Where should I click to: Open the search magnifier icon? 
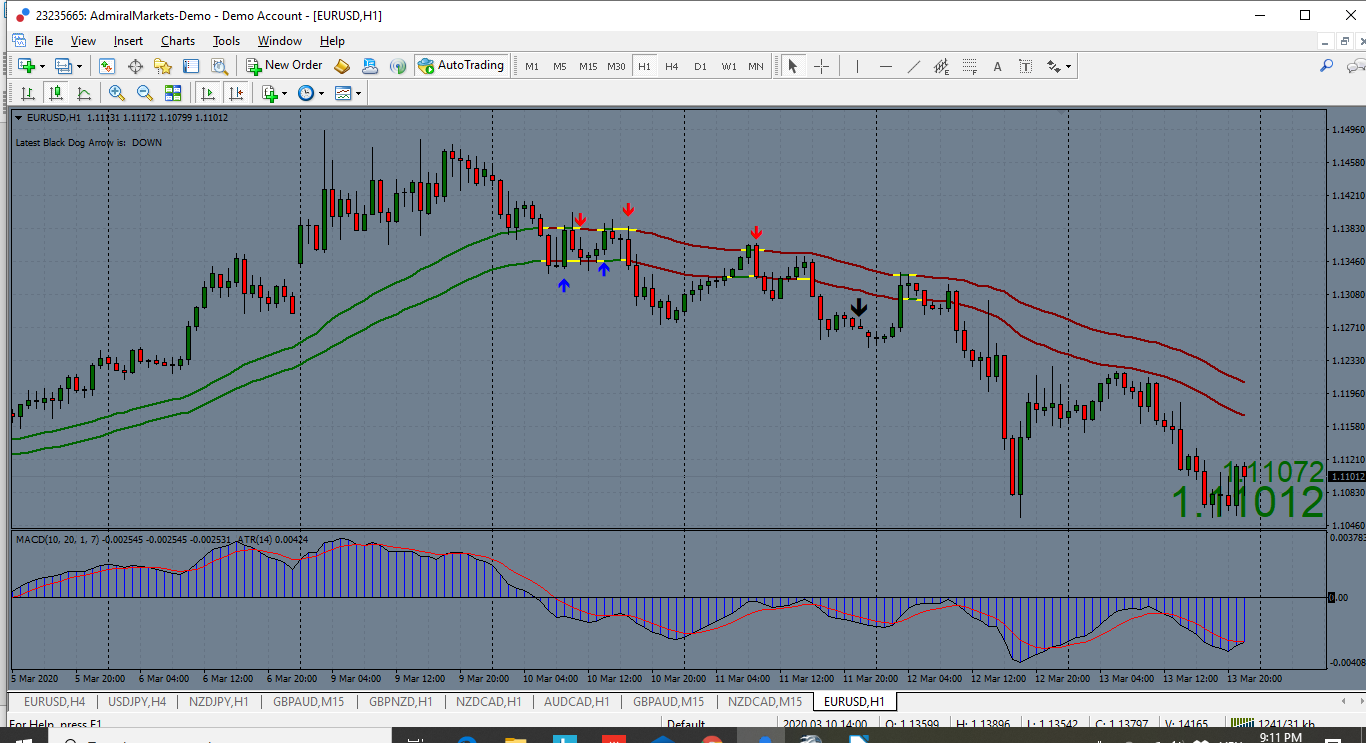pos(1327,66)
